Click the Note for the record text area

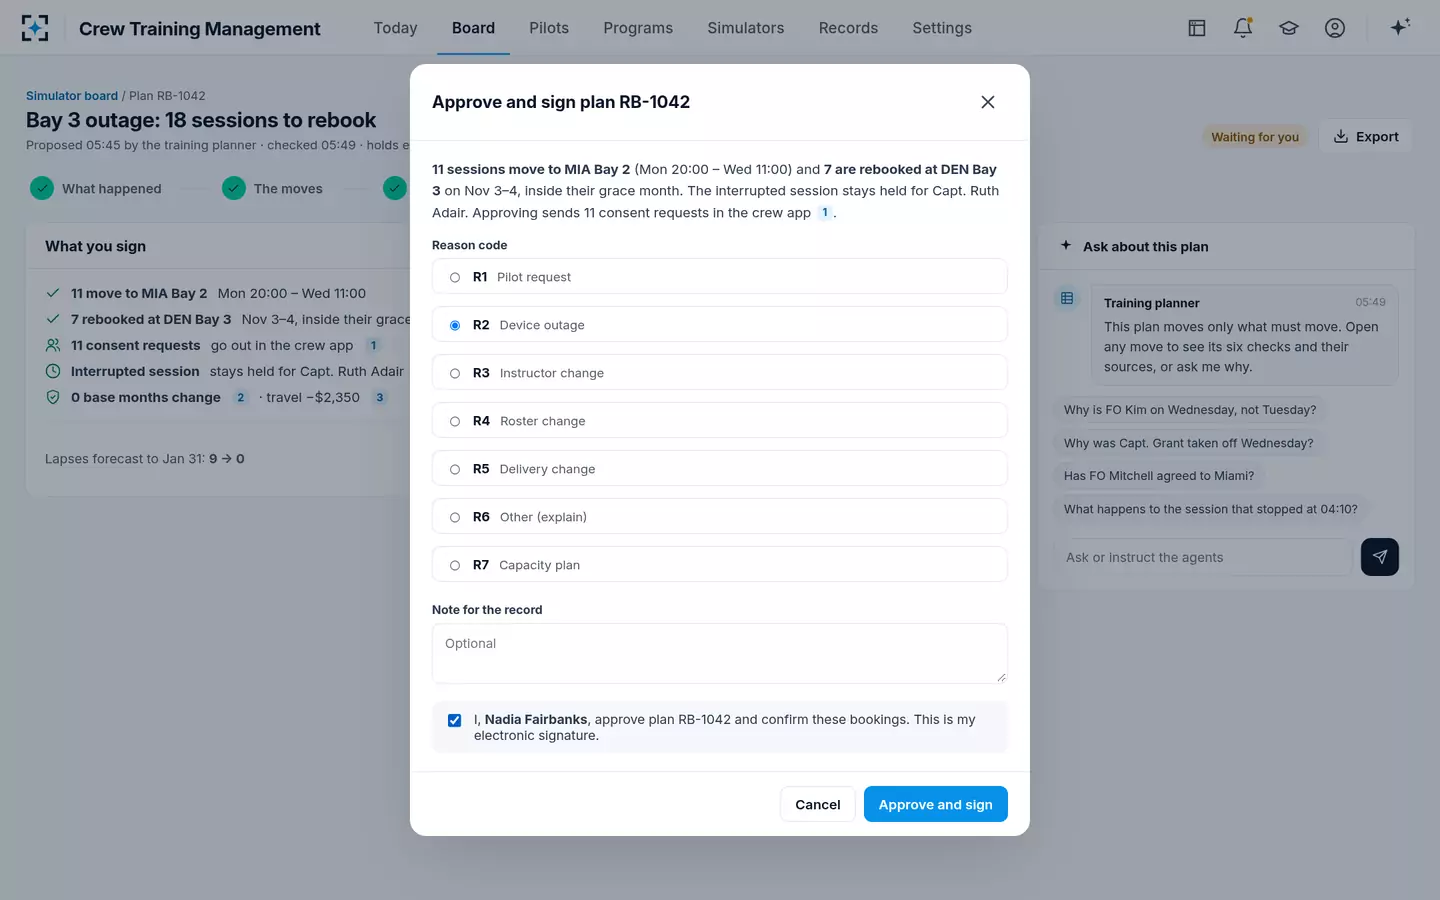point(720,654)
